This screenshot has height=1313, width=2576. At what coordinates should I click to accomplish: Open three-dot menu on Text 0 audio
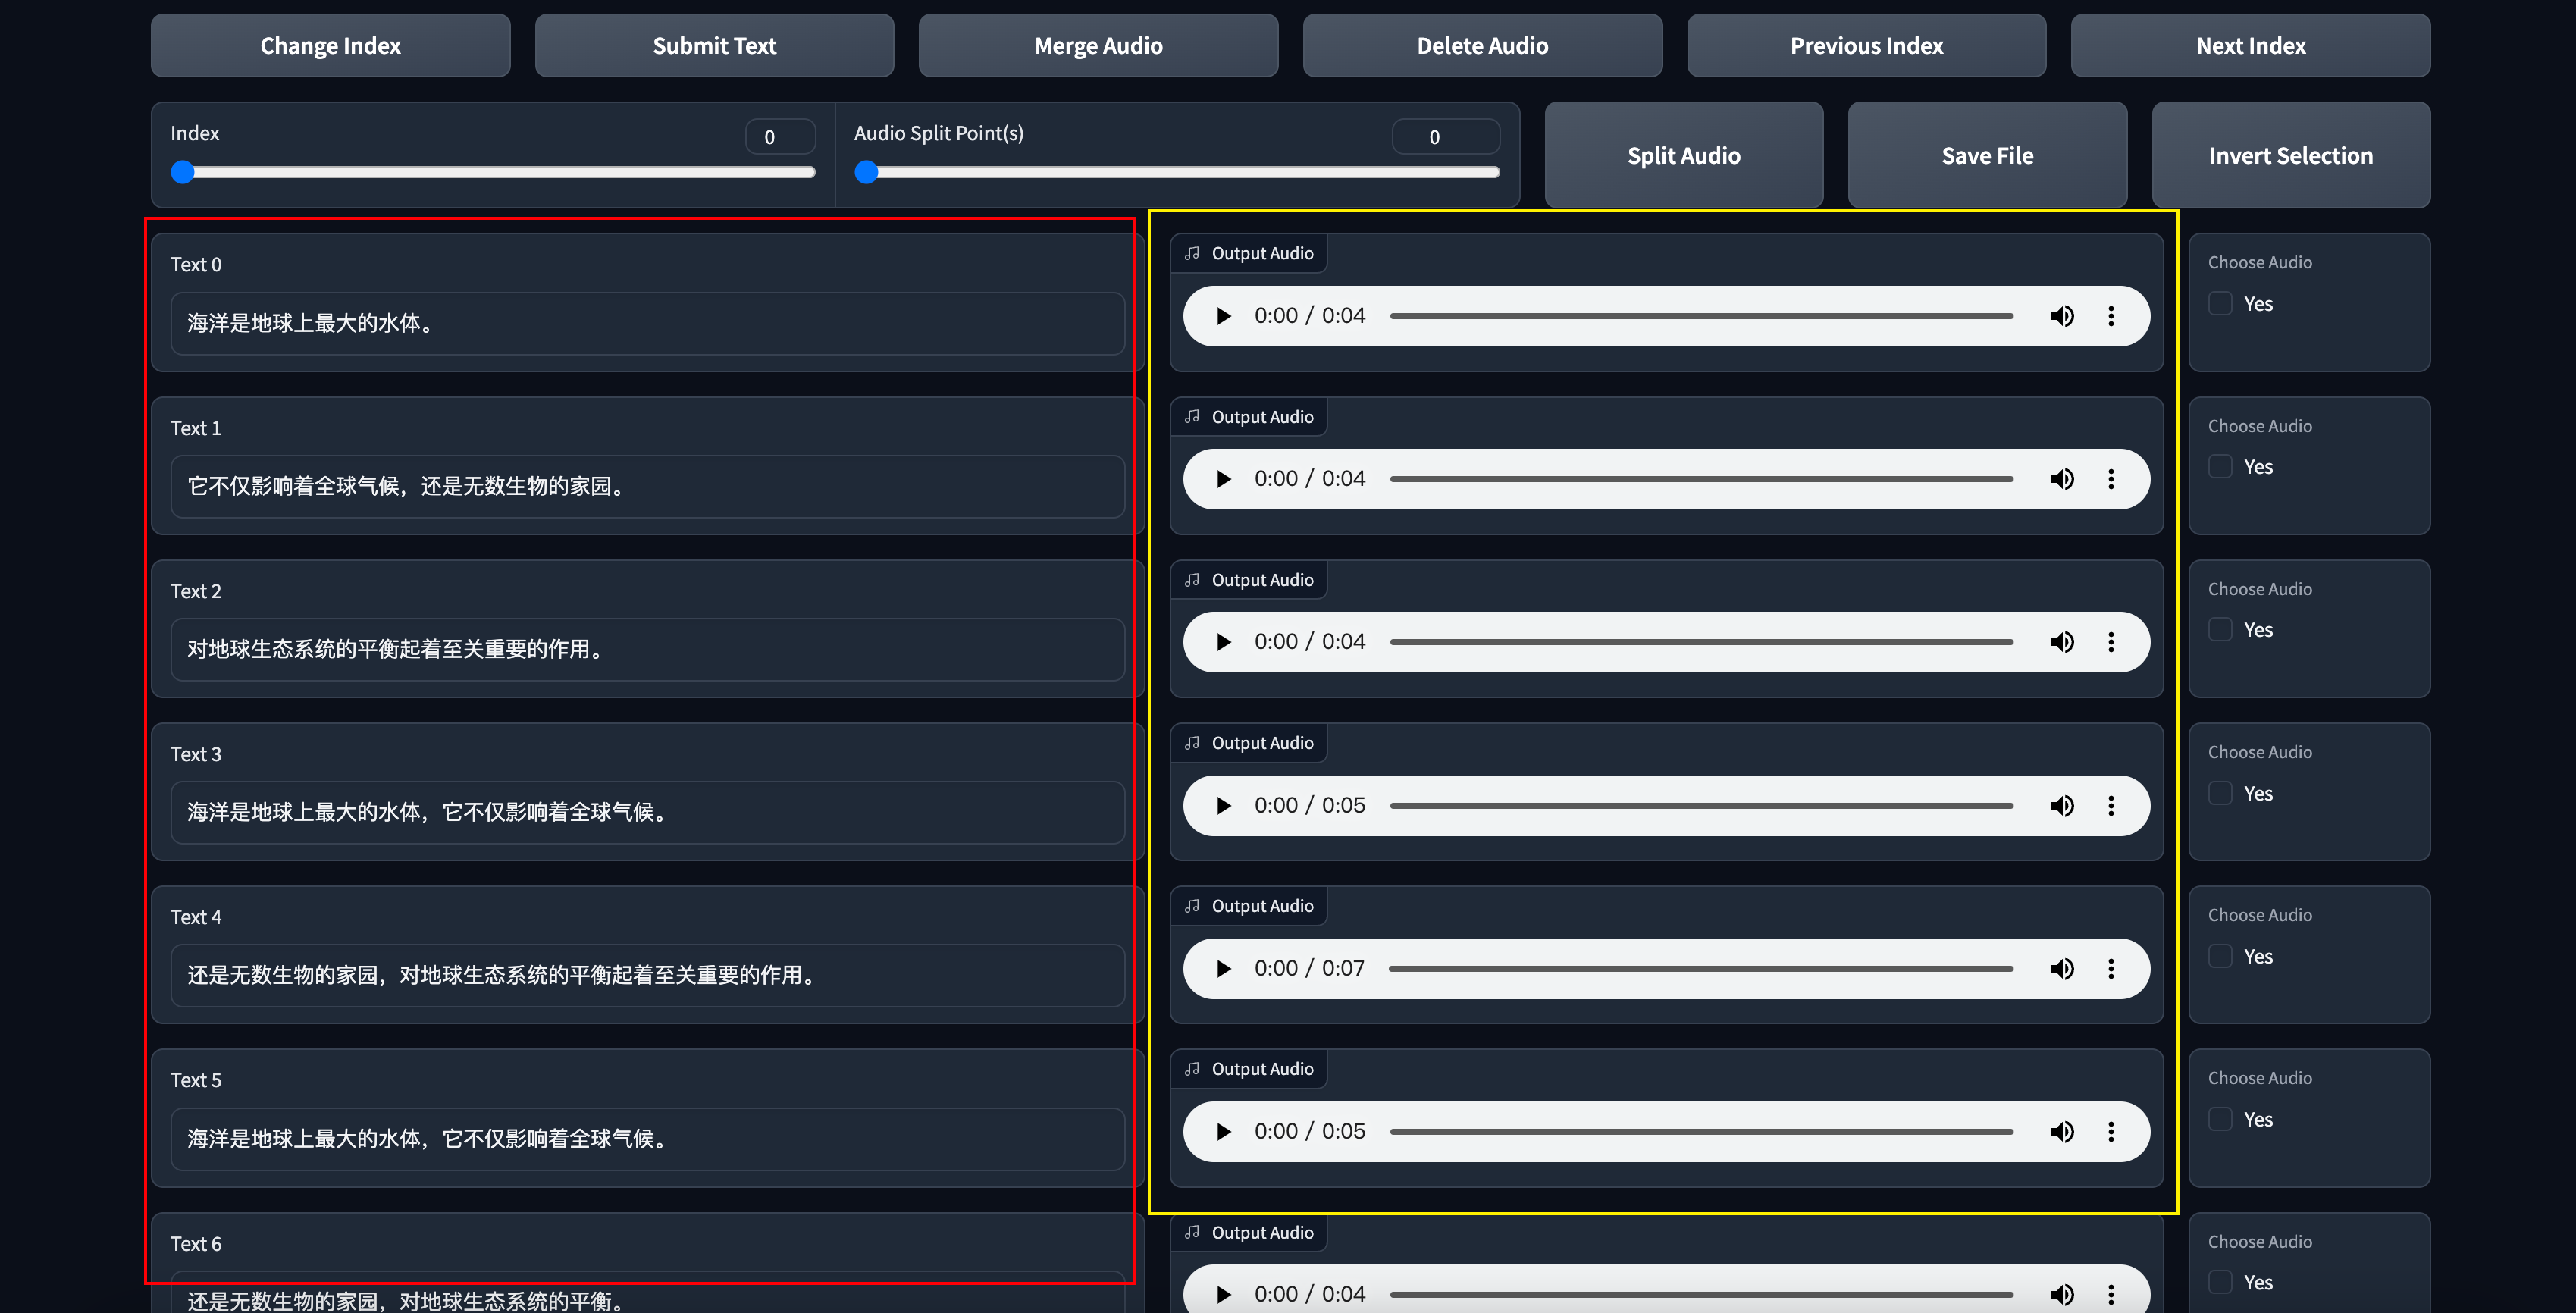pyautogui.click(x=2110, y=316)
